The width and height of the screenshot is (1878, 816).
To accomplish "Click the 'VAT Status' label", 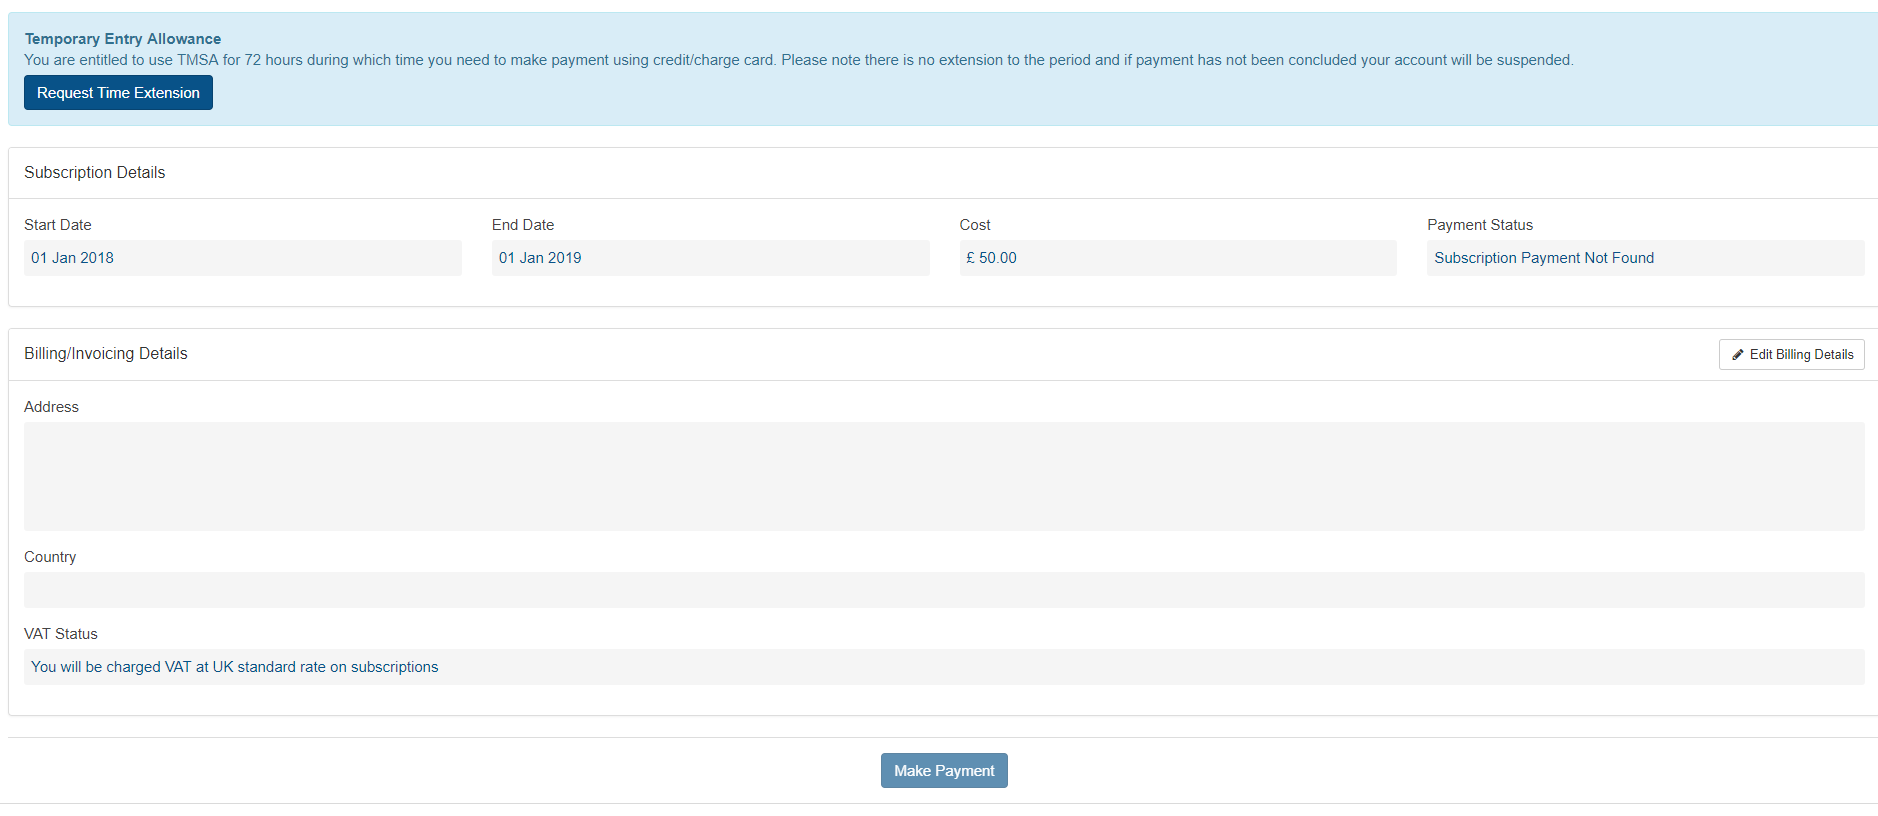I will (61, 634).
